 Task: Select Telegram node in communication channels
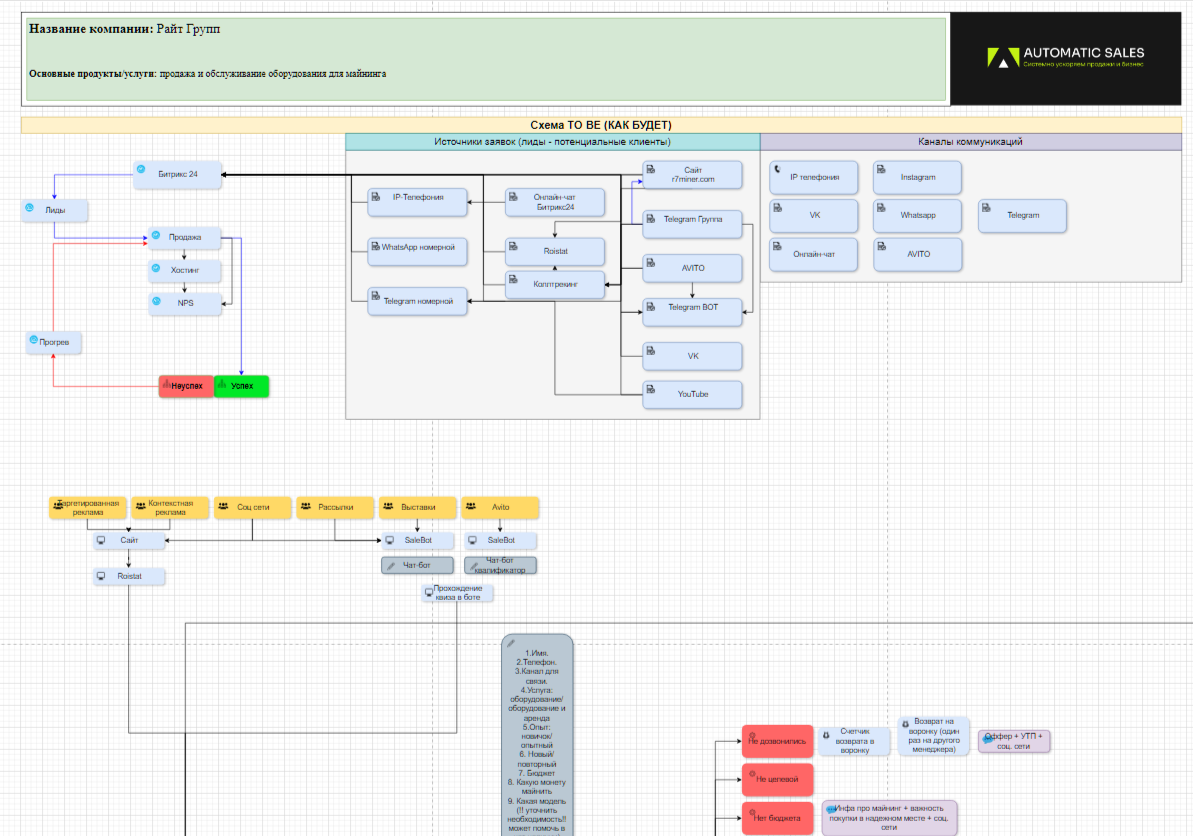1022,215
